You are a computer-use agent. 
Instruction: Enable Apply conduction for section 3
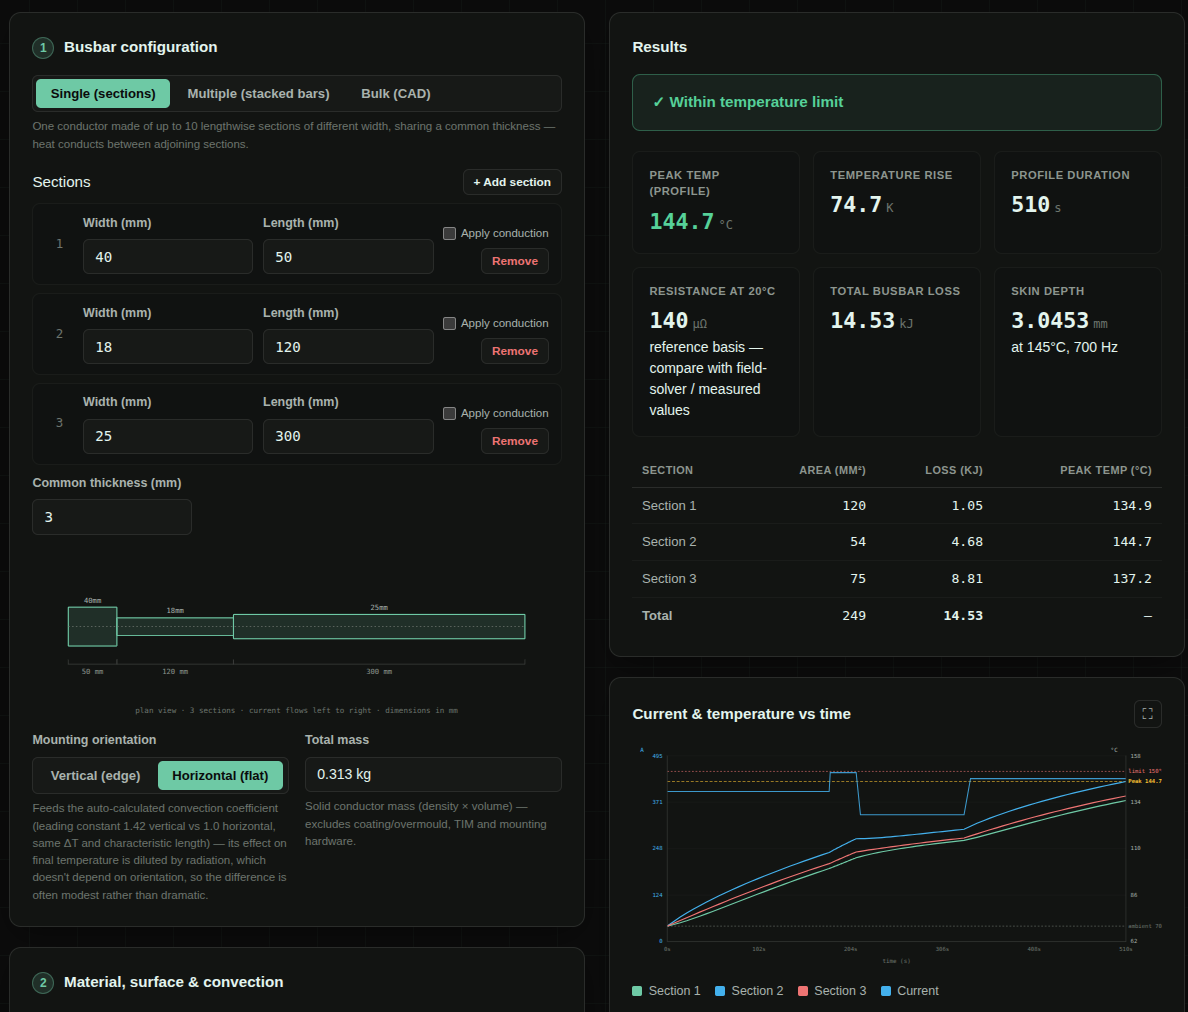[449, 414]
